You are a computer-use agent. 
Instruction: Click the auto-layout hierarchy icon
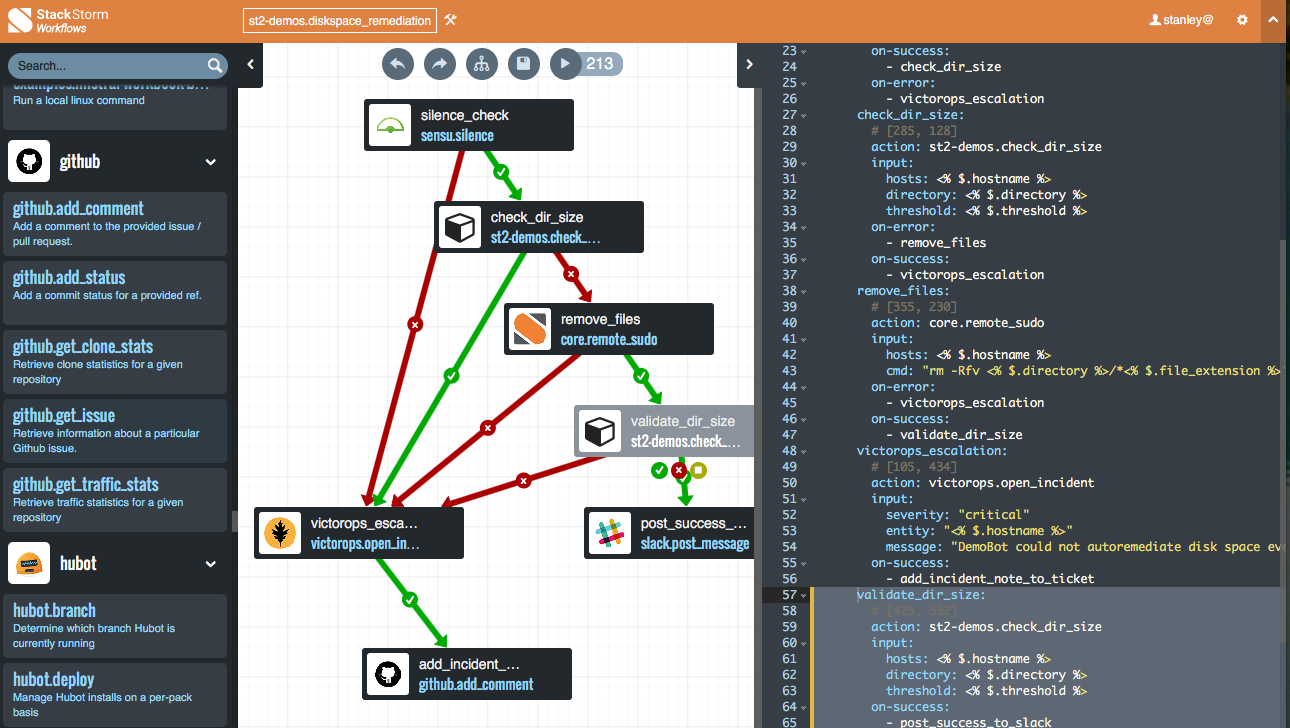tap(481, 64)
